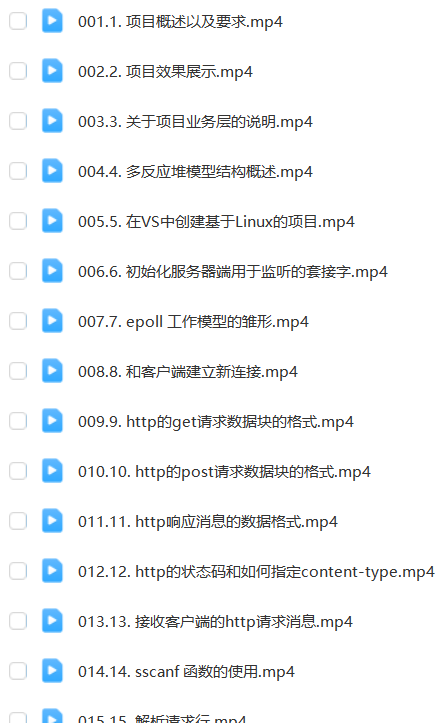Click file name 008.8. 和客户端建立新连接.mp4
Image resolution: width=442 pixels, height=723 pixels.
pyautogui.click(x=188, y=372)
